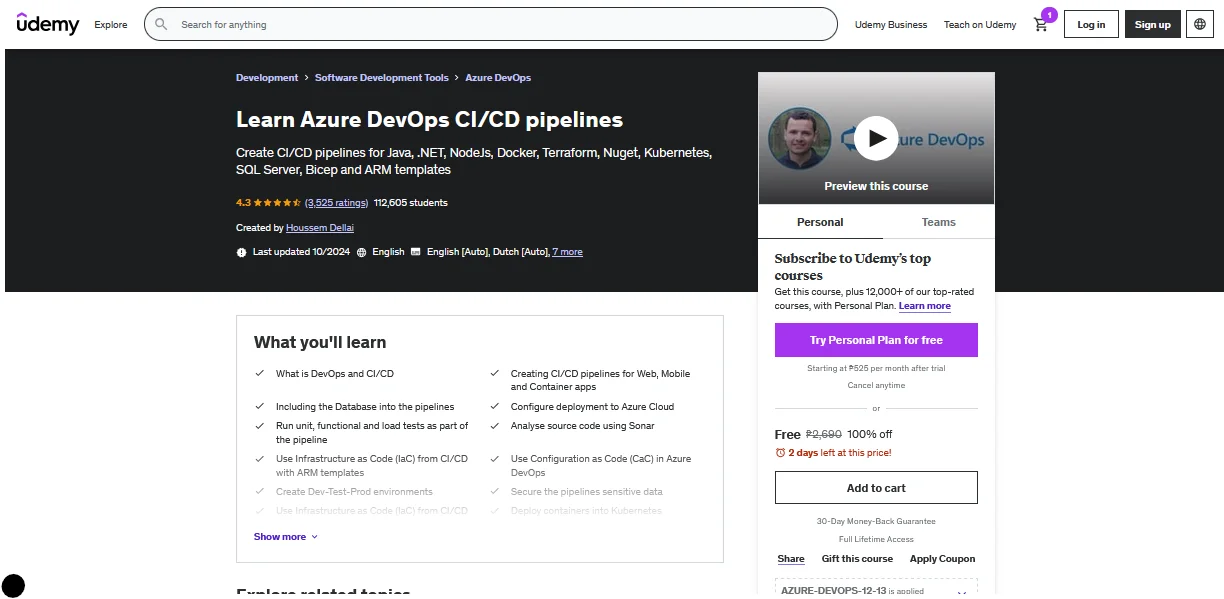
Task: Click the instructor photo thumbnail
Action: click(x=800, y=138)
